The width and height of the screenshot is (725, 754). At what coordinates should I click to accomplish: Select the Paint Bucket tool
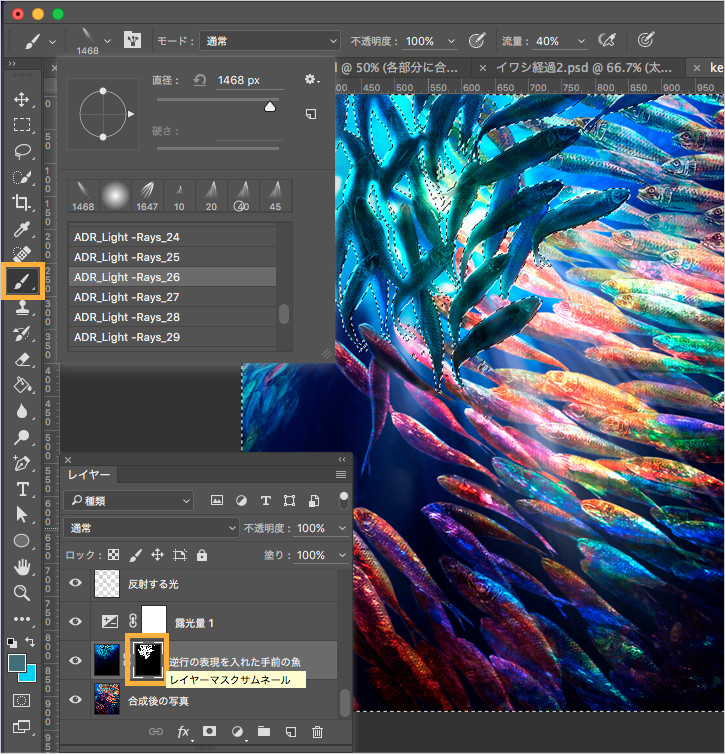point(21,386)
